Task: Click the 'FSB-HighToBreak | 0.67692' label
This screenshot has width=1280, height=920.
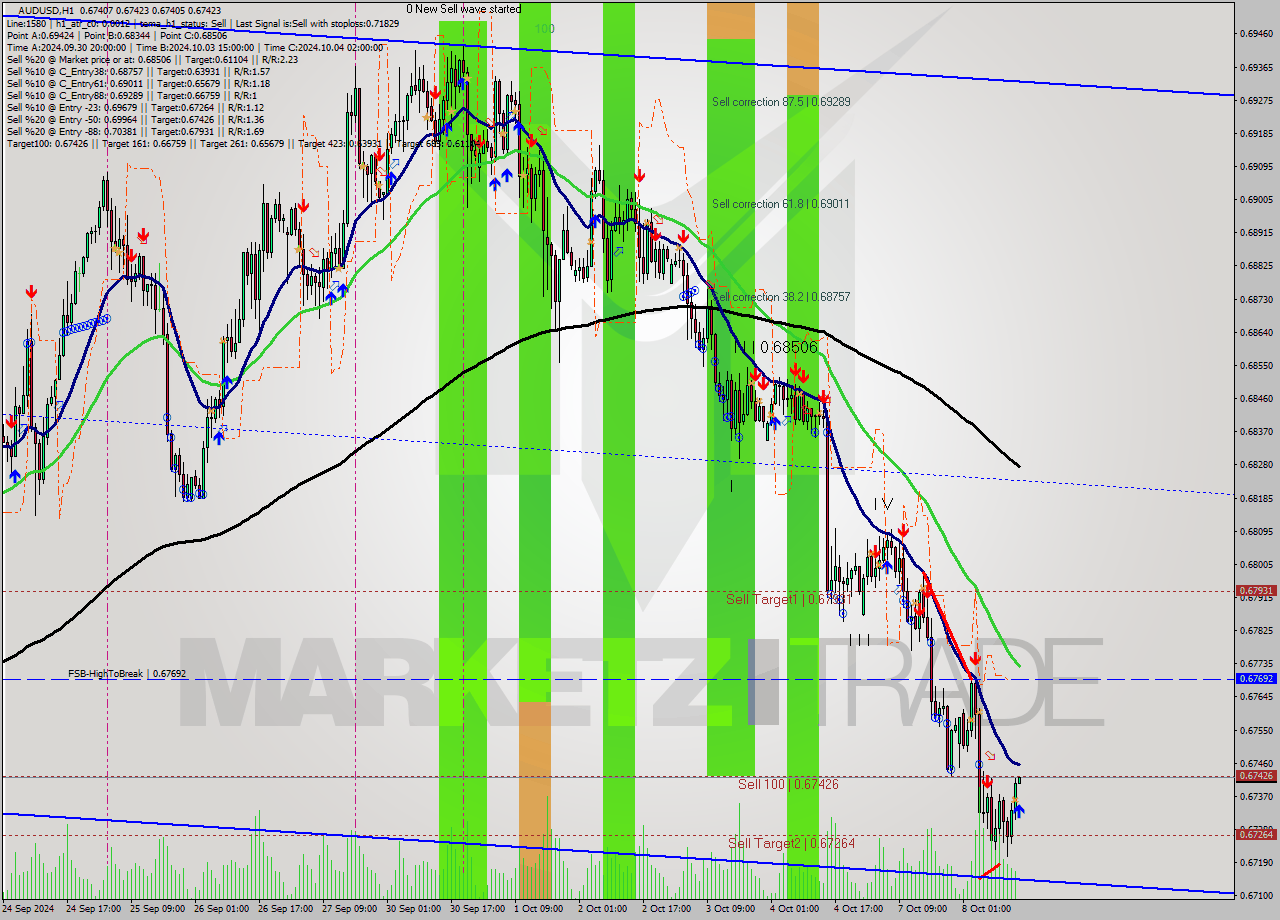Action: [127, 674]
